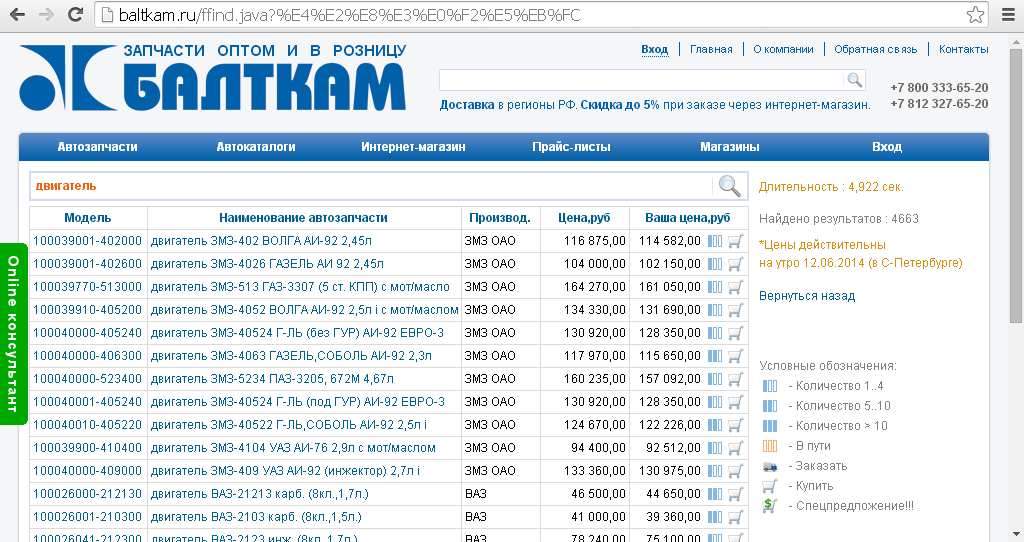1024x542 pixels.
Task: Click the двигатель parts search input field
Action: (x=370, y=186)
